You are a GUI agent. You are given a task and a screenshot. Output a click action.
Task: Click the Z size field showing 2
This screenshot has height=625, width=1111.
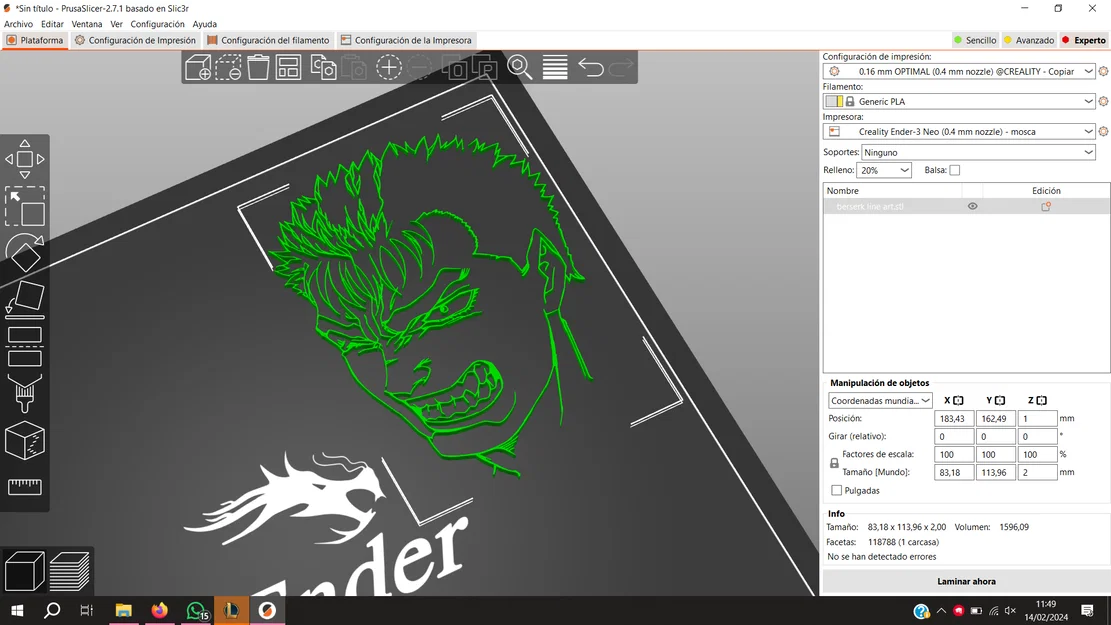pyautogui.click(x=1037, y=472)
